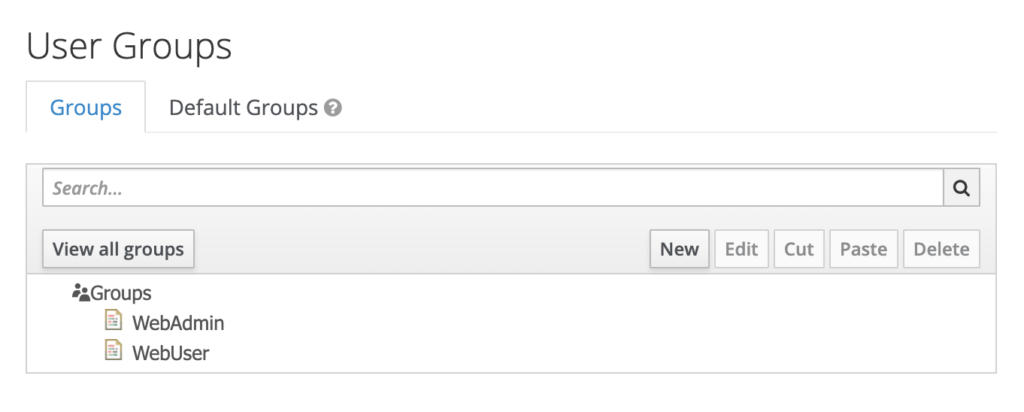Screen dimensions: 1024x412
Task: Create a group with the New button
Action: point(679,249)
